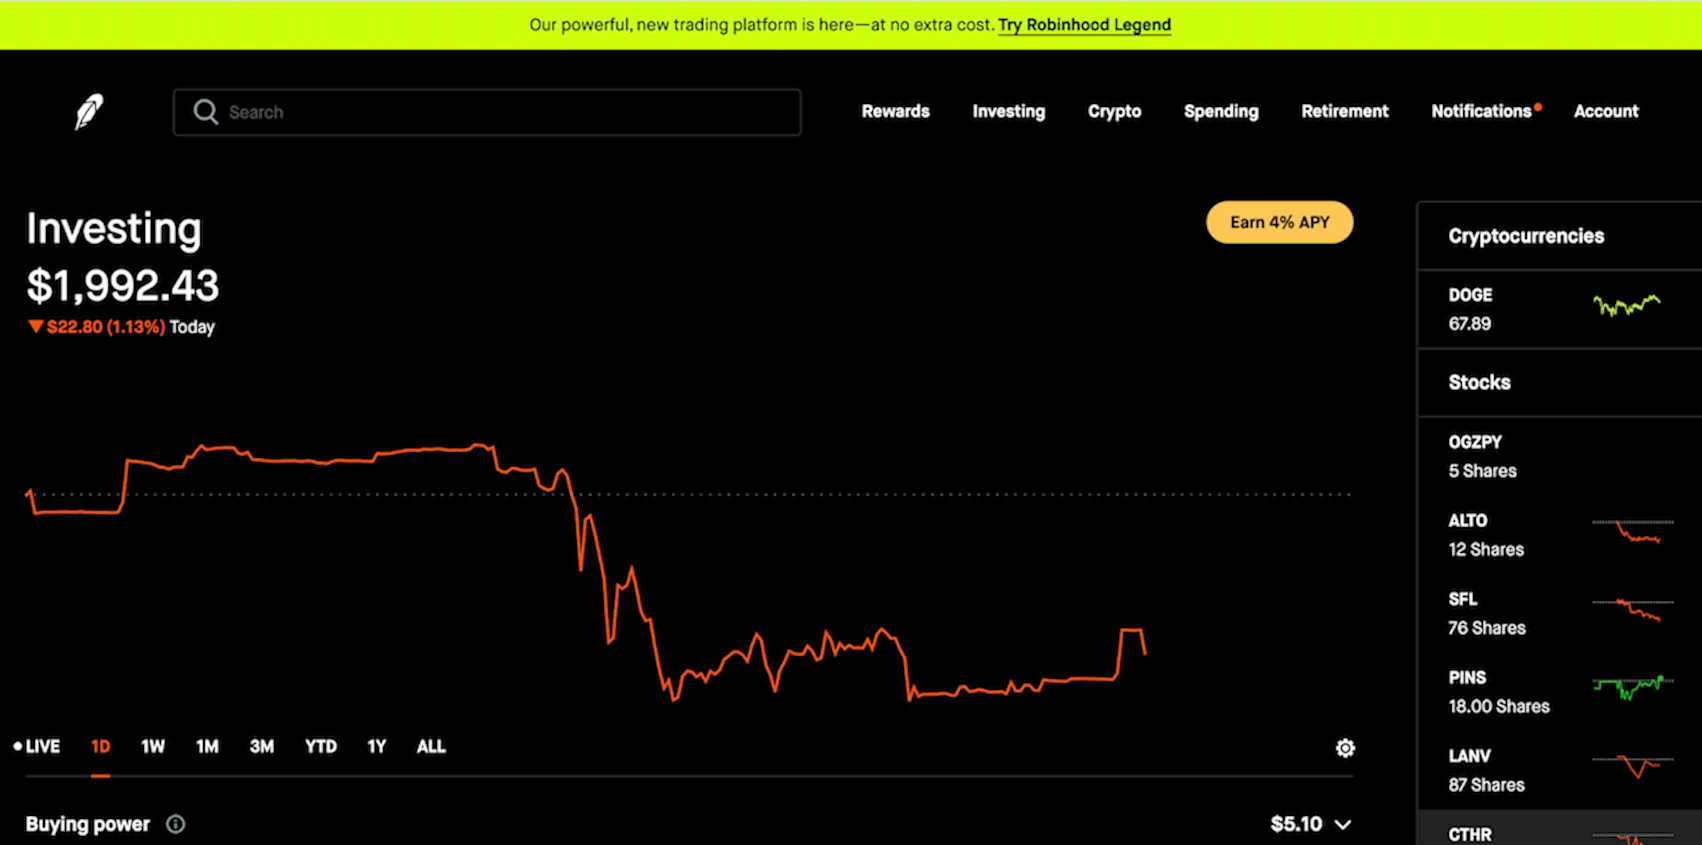Click the Buying power label
1702x845 pixels.
[87, 824]
